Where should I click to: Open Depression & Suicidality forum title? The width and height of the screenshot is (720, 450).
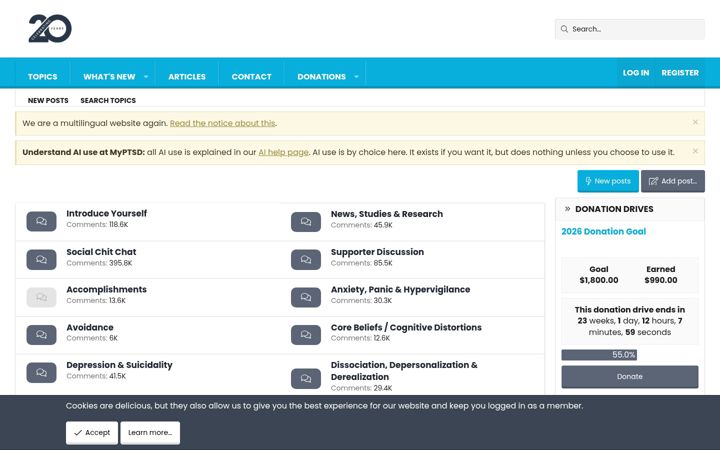pyautogui.click(x=119, y=365)
